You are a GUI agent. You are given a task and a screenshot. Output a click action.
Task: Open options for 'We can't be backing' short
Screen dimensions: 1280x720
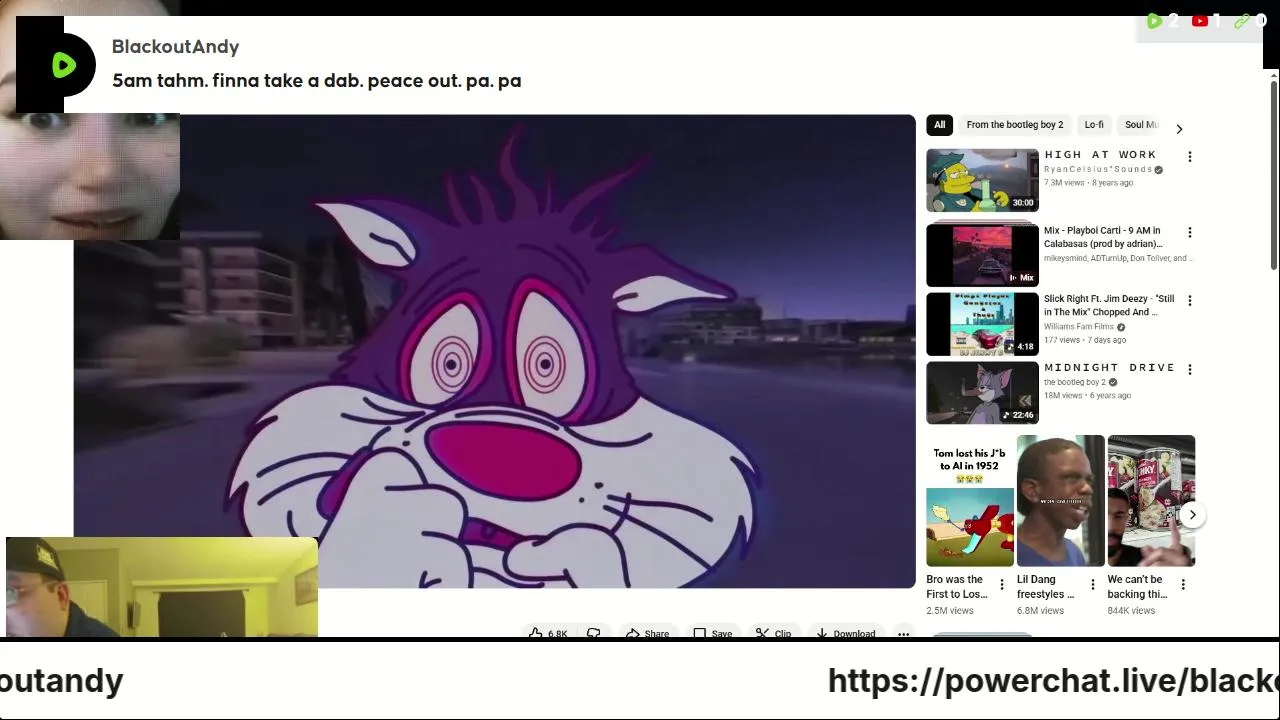[x=1183, y=585]
